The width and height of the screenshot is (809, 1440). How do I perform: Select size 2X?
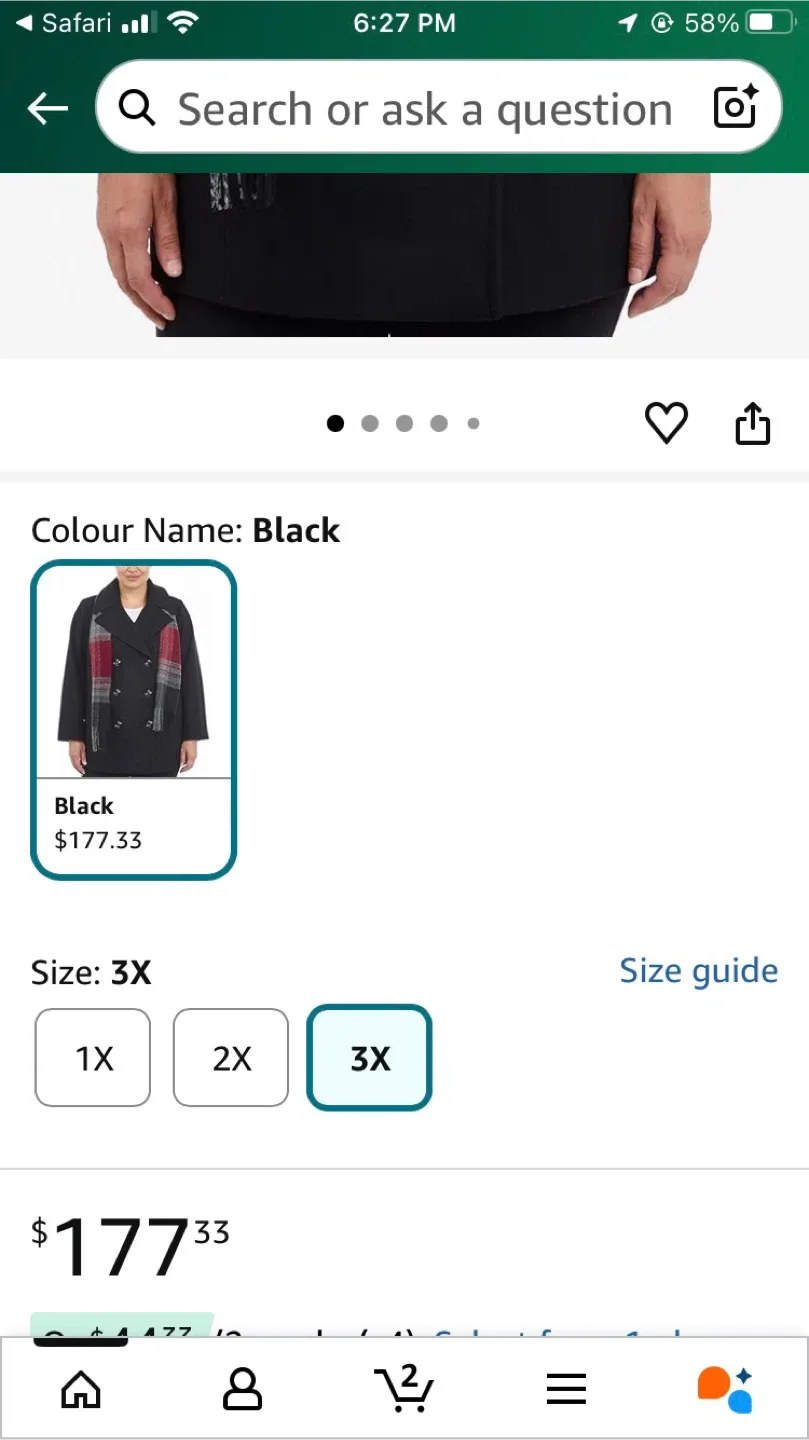click(230, 1057)
